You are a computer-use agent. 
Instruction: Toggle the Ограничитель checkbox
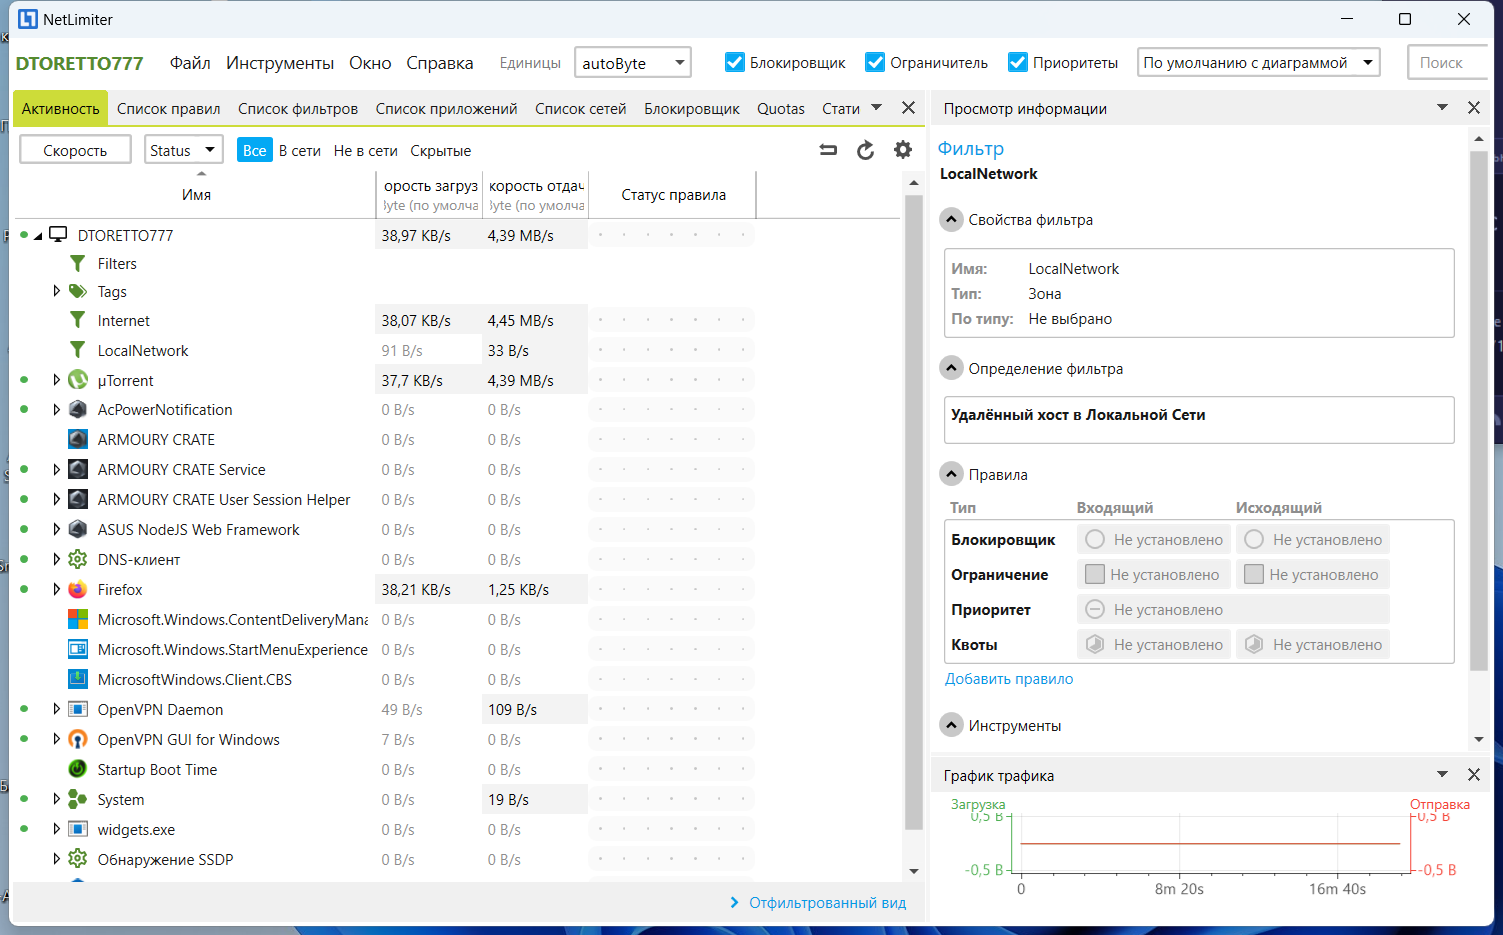[x=875, y=63]
